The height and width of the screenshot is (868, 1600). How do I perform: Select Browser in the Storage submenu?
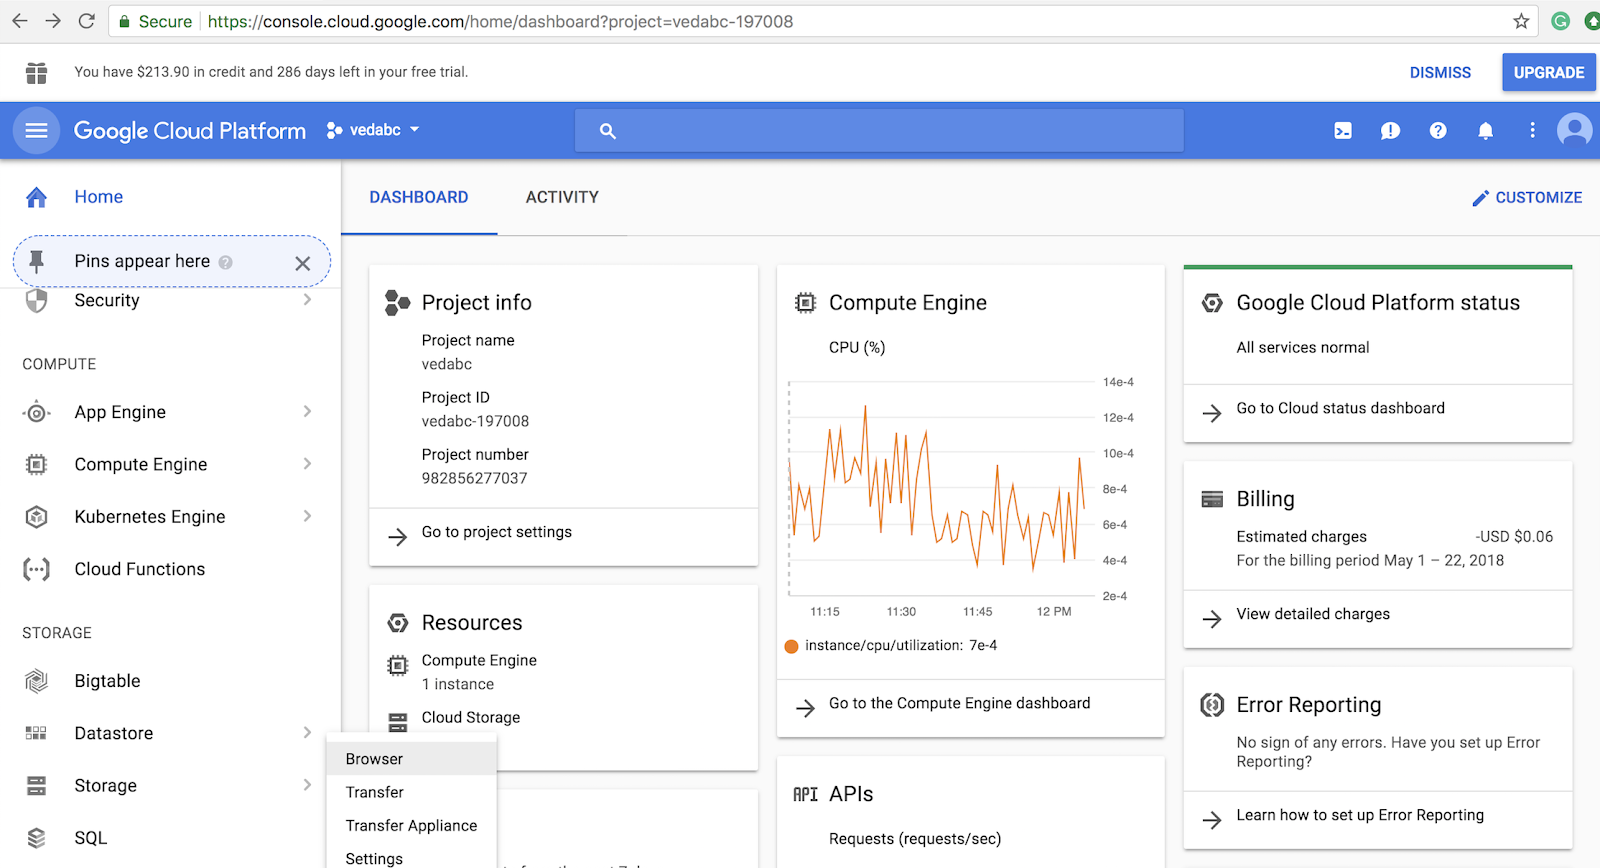pos(411,759)
